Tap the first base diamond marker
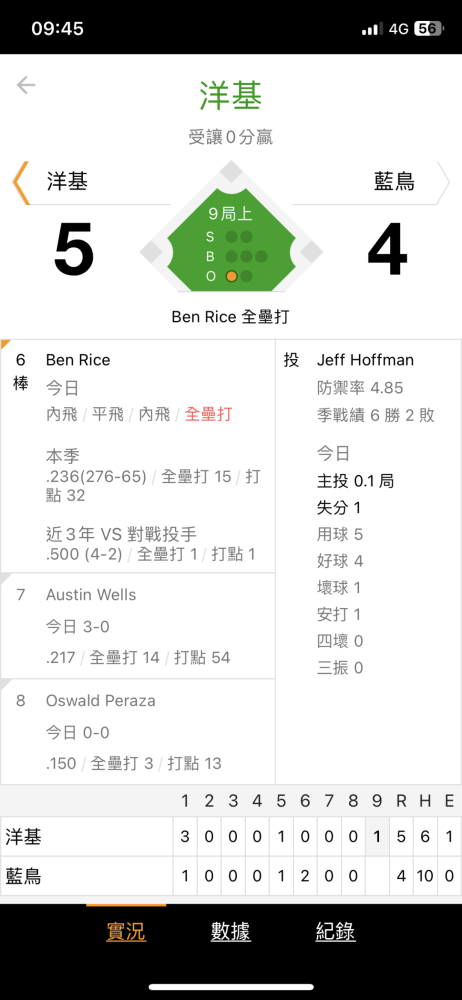Viewport: 462px width, 1000px height. [311, 251]
